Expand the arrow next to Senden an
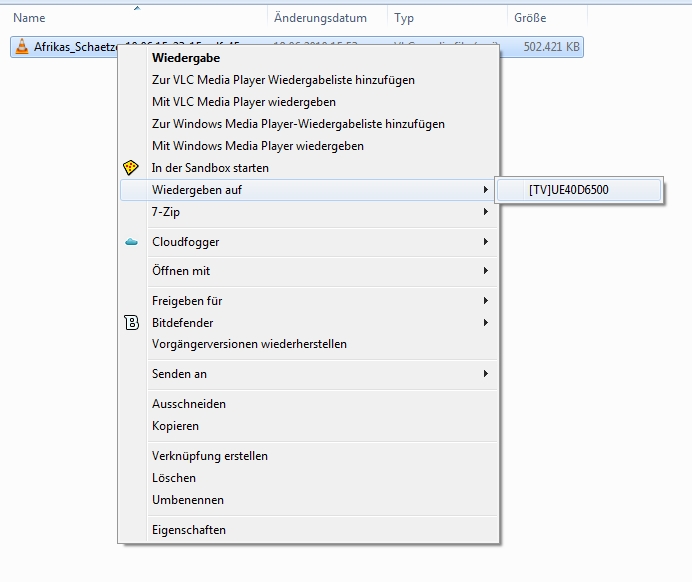 coord(485,374)
